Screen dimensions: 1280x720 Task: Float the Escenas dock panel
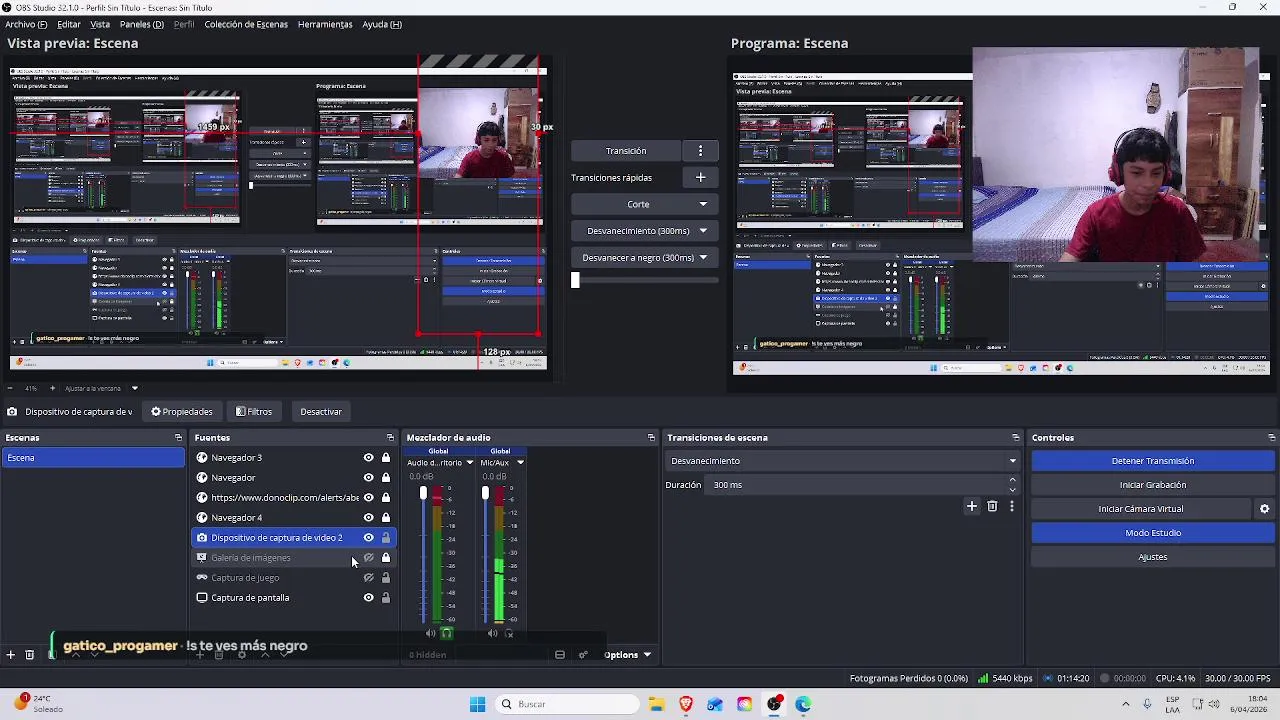click(x=178, y=438)
